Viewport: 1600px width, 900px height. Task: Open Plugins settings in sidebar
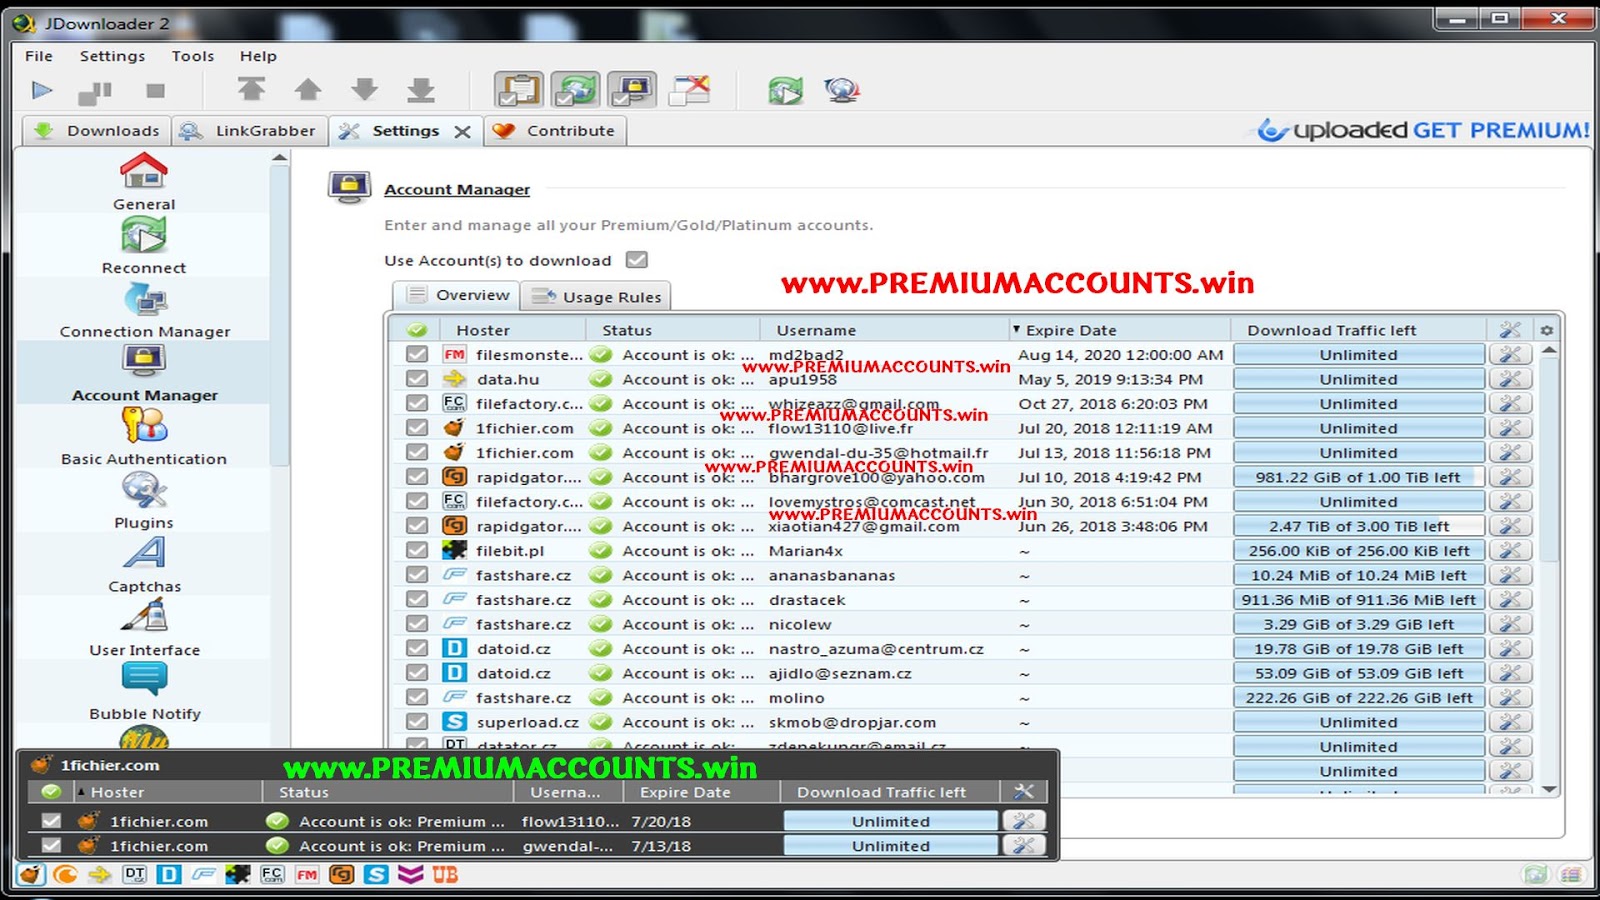coord(144,501)
